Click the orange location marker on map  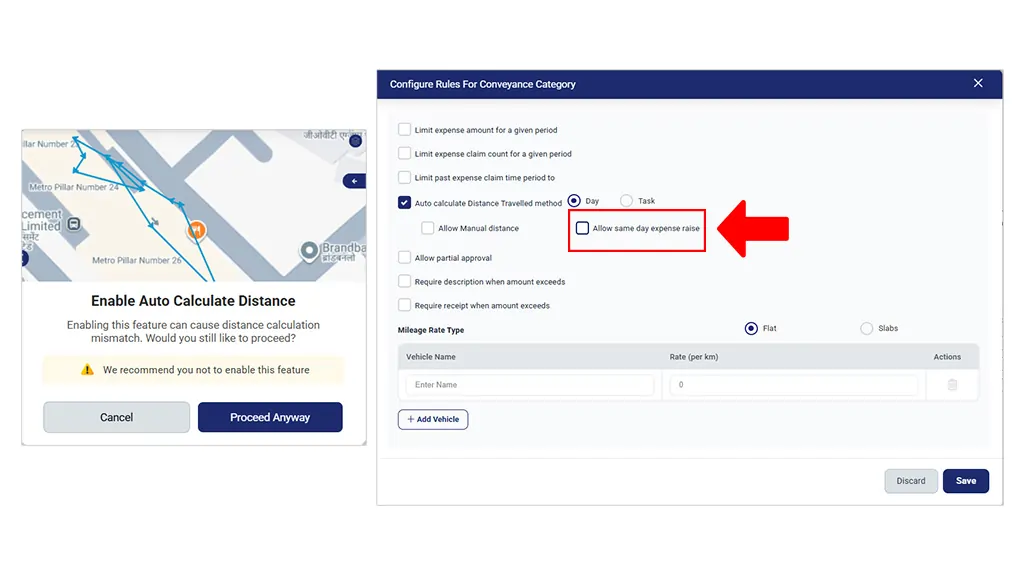pos(197,231)
